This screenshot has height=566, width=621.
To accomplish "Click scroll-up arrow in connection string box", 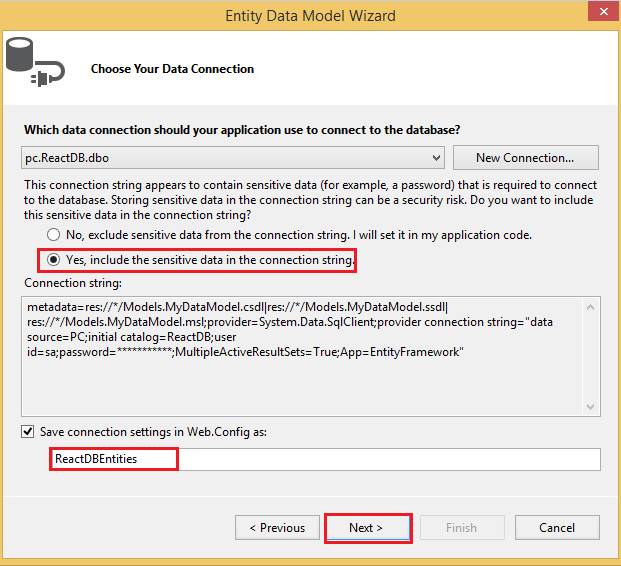I will pyautogui.click(x=590, y=307).
